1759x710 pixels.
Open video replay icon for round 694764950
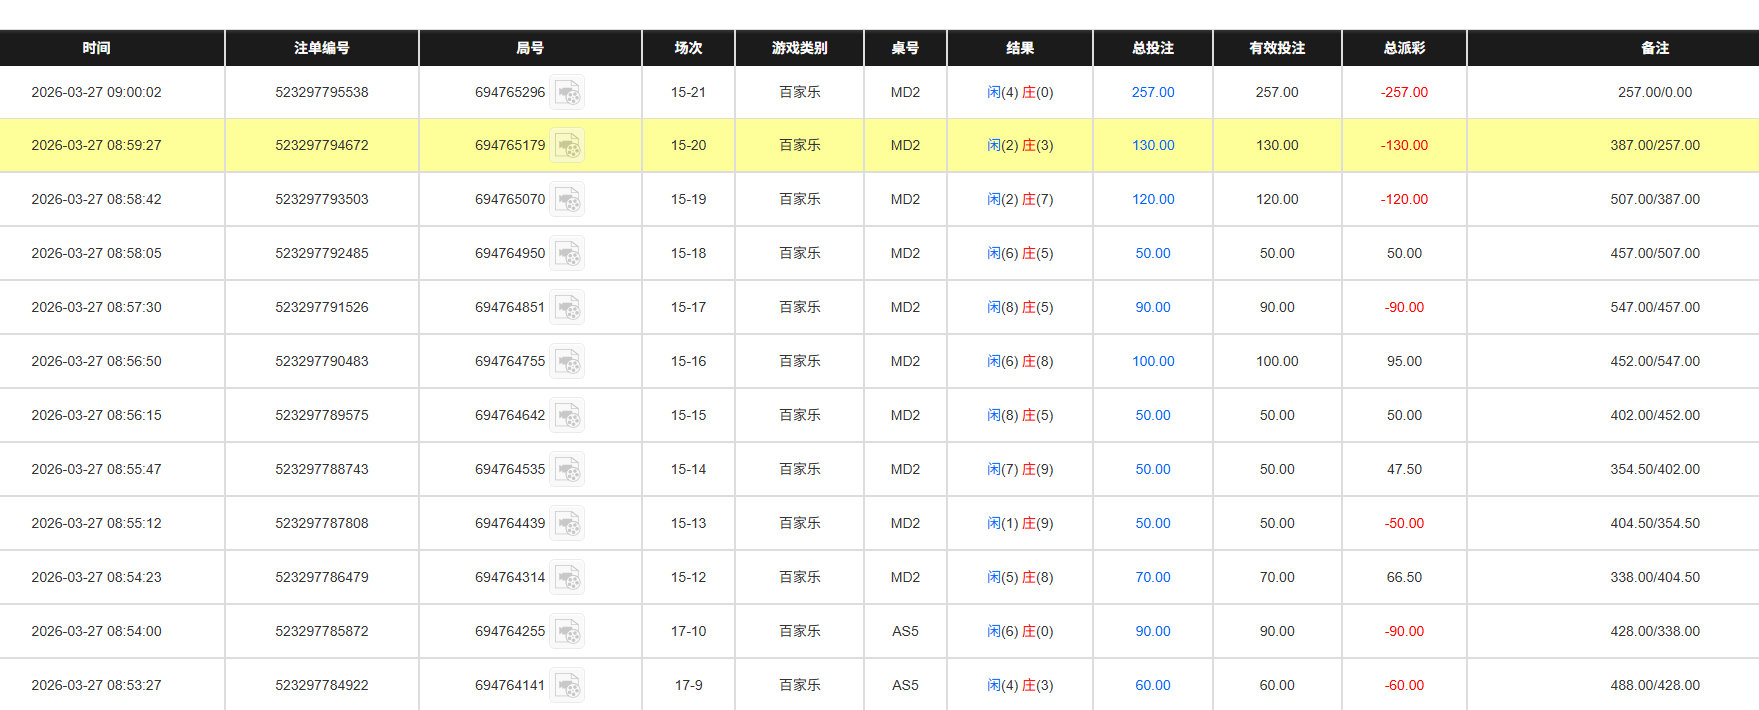tap(568, 253)
